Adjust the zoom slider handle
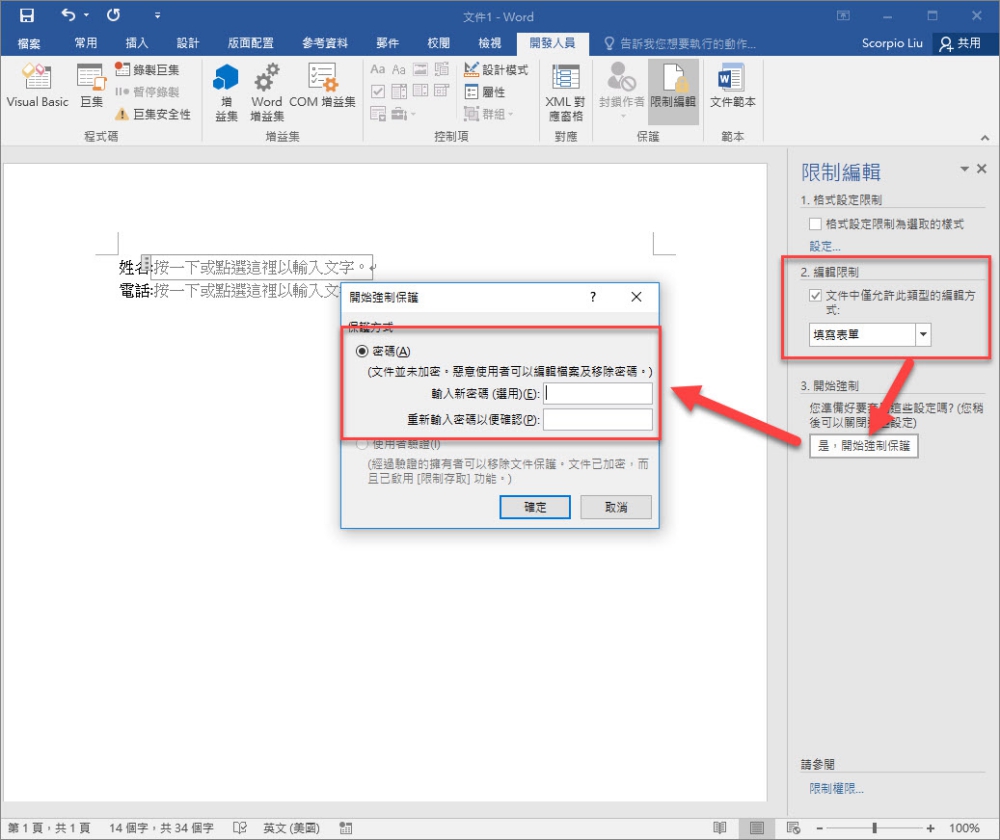The height and width of the screenshot is (840, 1000). pos(874,828)
